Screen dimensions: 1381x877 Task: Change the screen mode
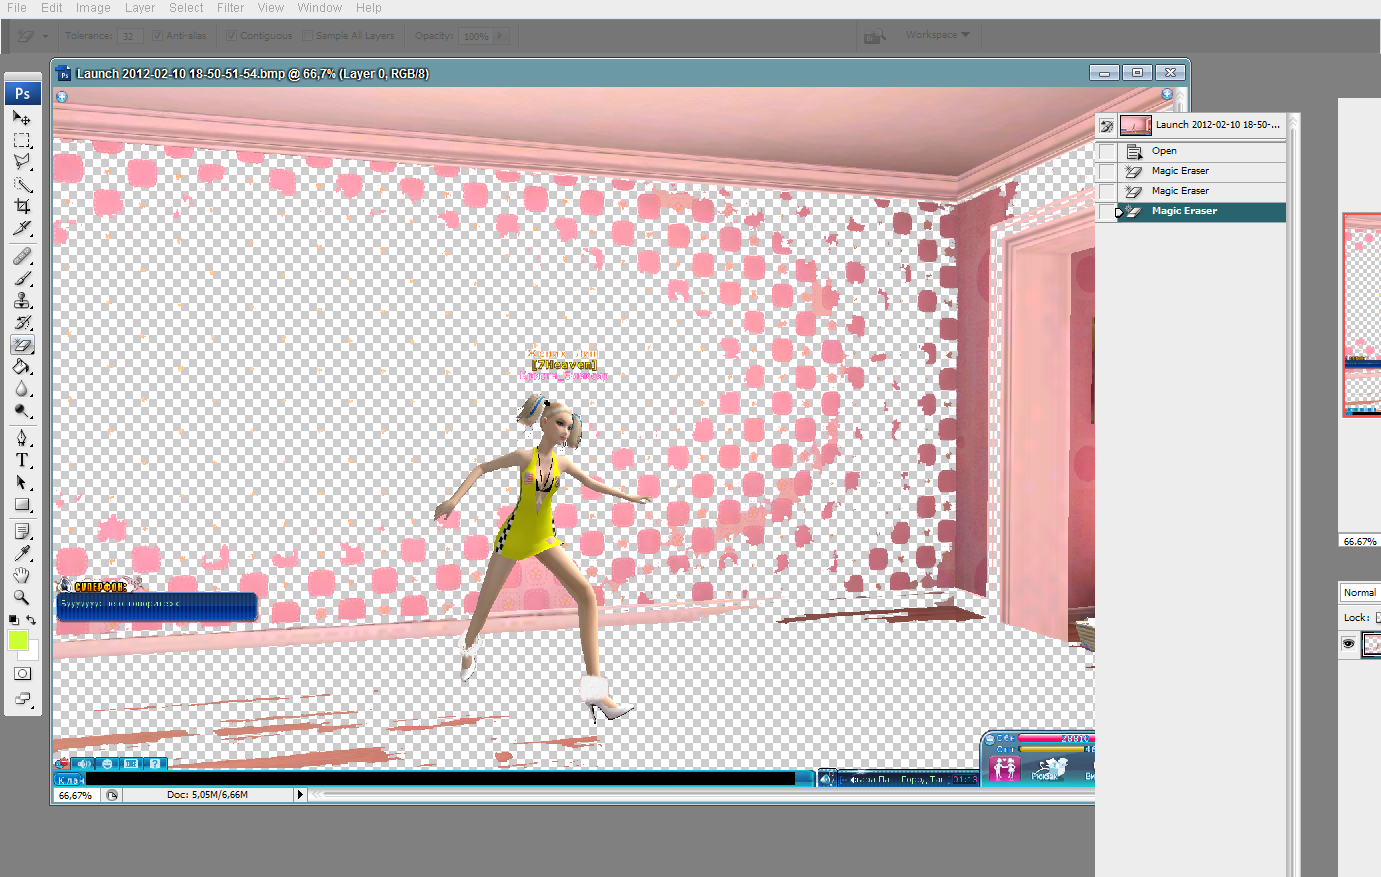tap(22, 699)
